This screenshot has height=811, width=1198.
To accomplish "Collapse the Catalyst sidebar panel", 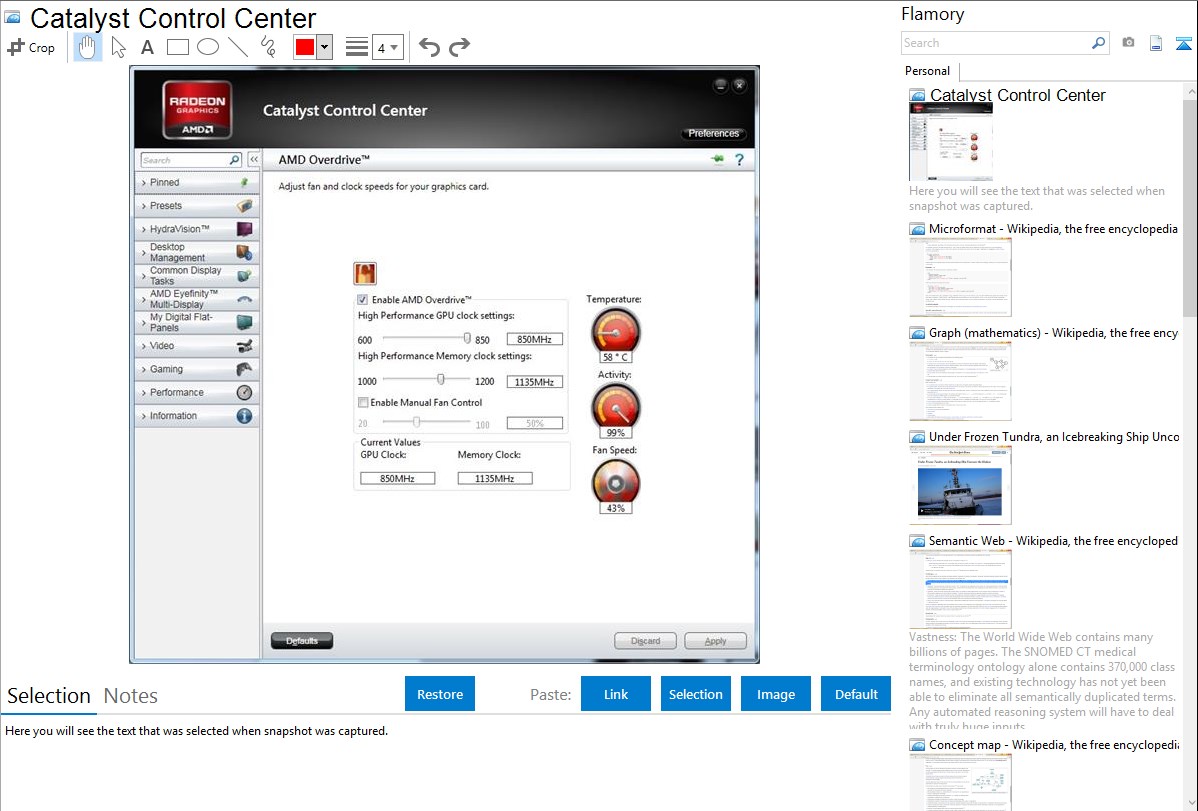I will (254, 160).
